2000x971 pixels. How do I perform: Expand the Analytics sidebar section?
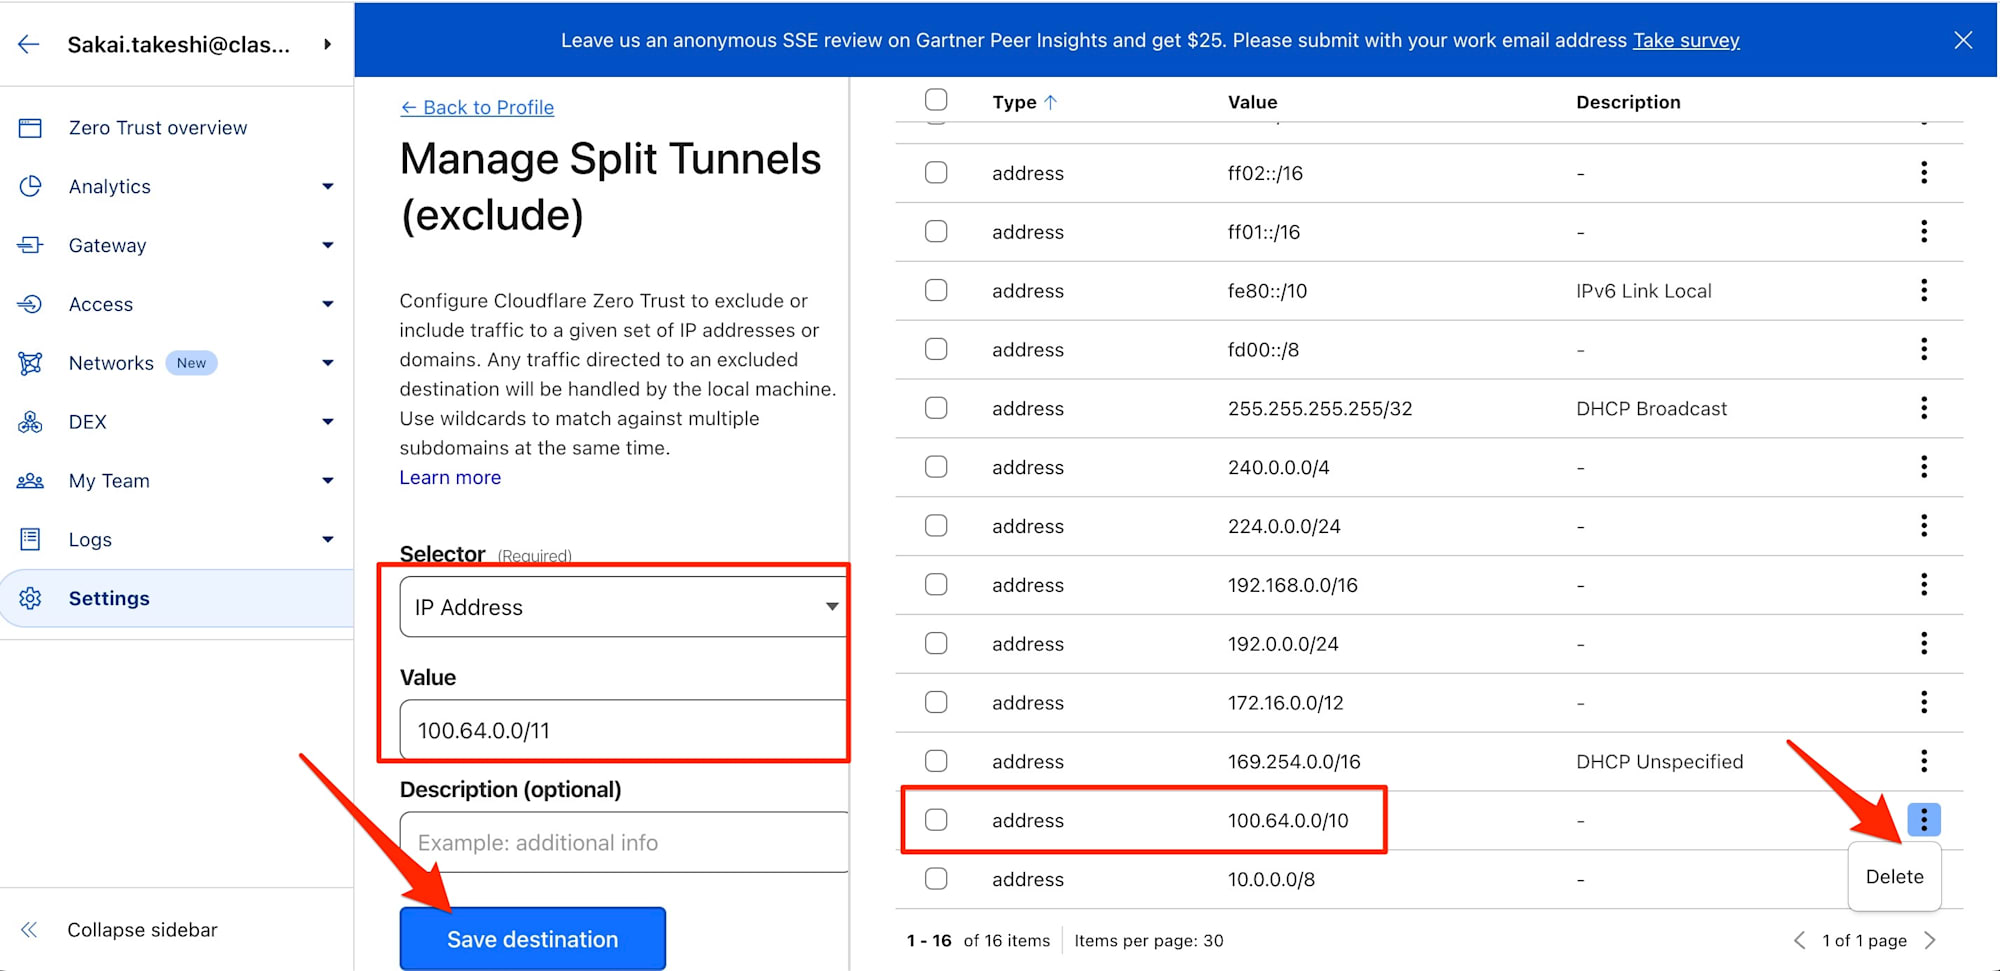(328, 187)
